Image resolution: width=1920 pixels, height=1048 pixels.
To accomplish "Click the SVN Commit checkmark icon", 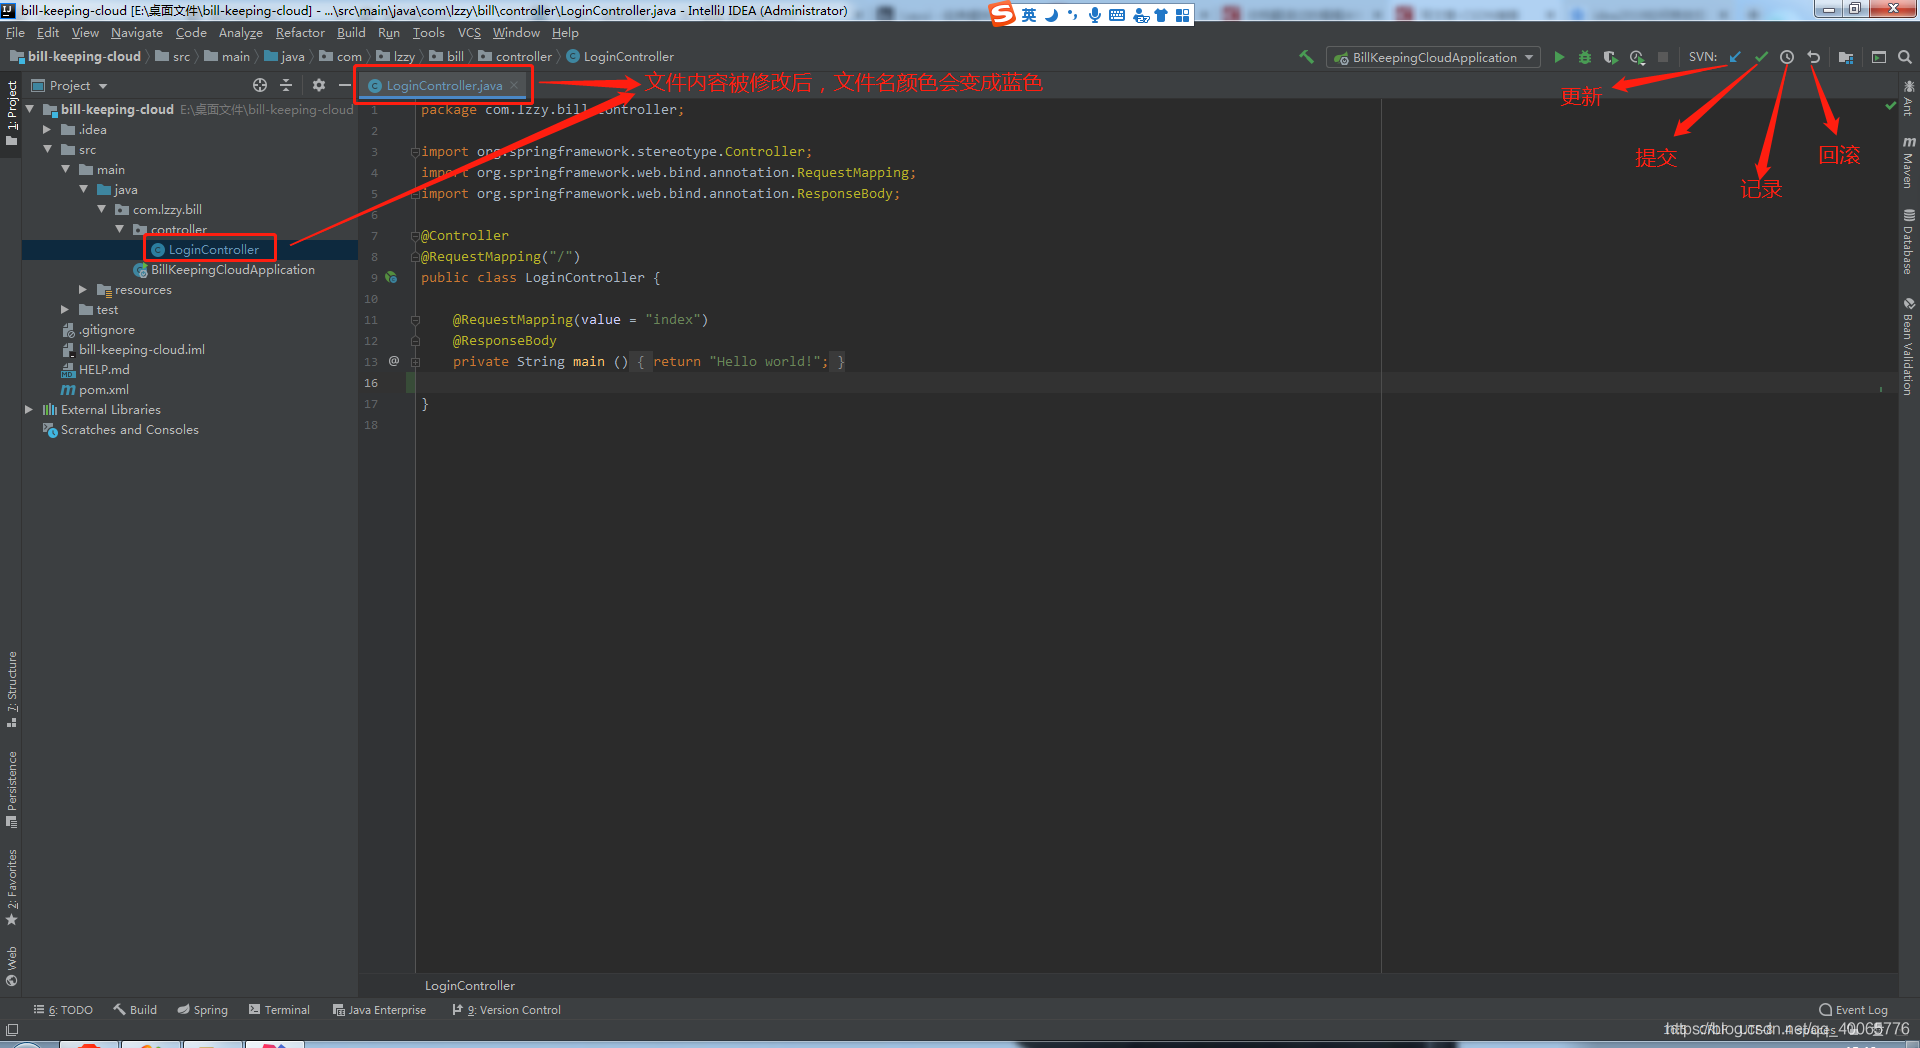I will click(1761, 57).
